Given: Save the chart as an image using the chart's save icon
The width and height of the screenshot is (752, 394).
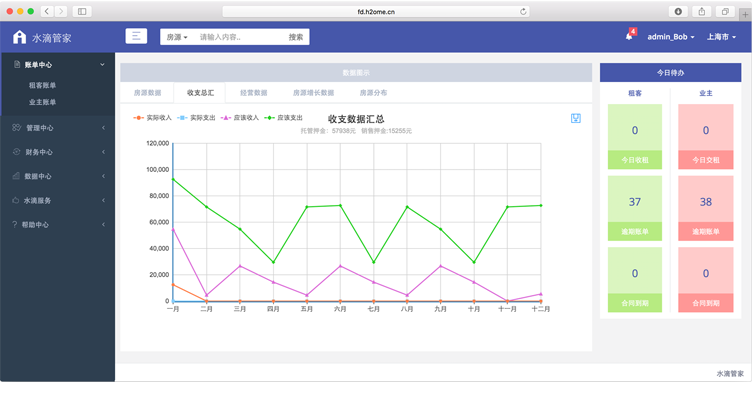Looking at the screenshot, I should pos(576,118).
